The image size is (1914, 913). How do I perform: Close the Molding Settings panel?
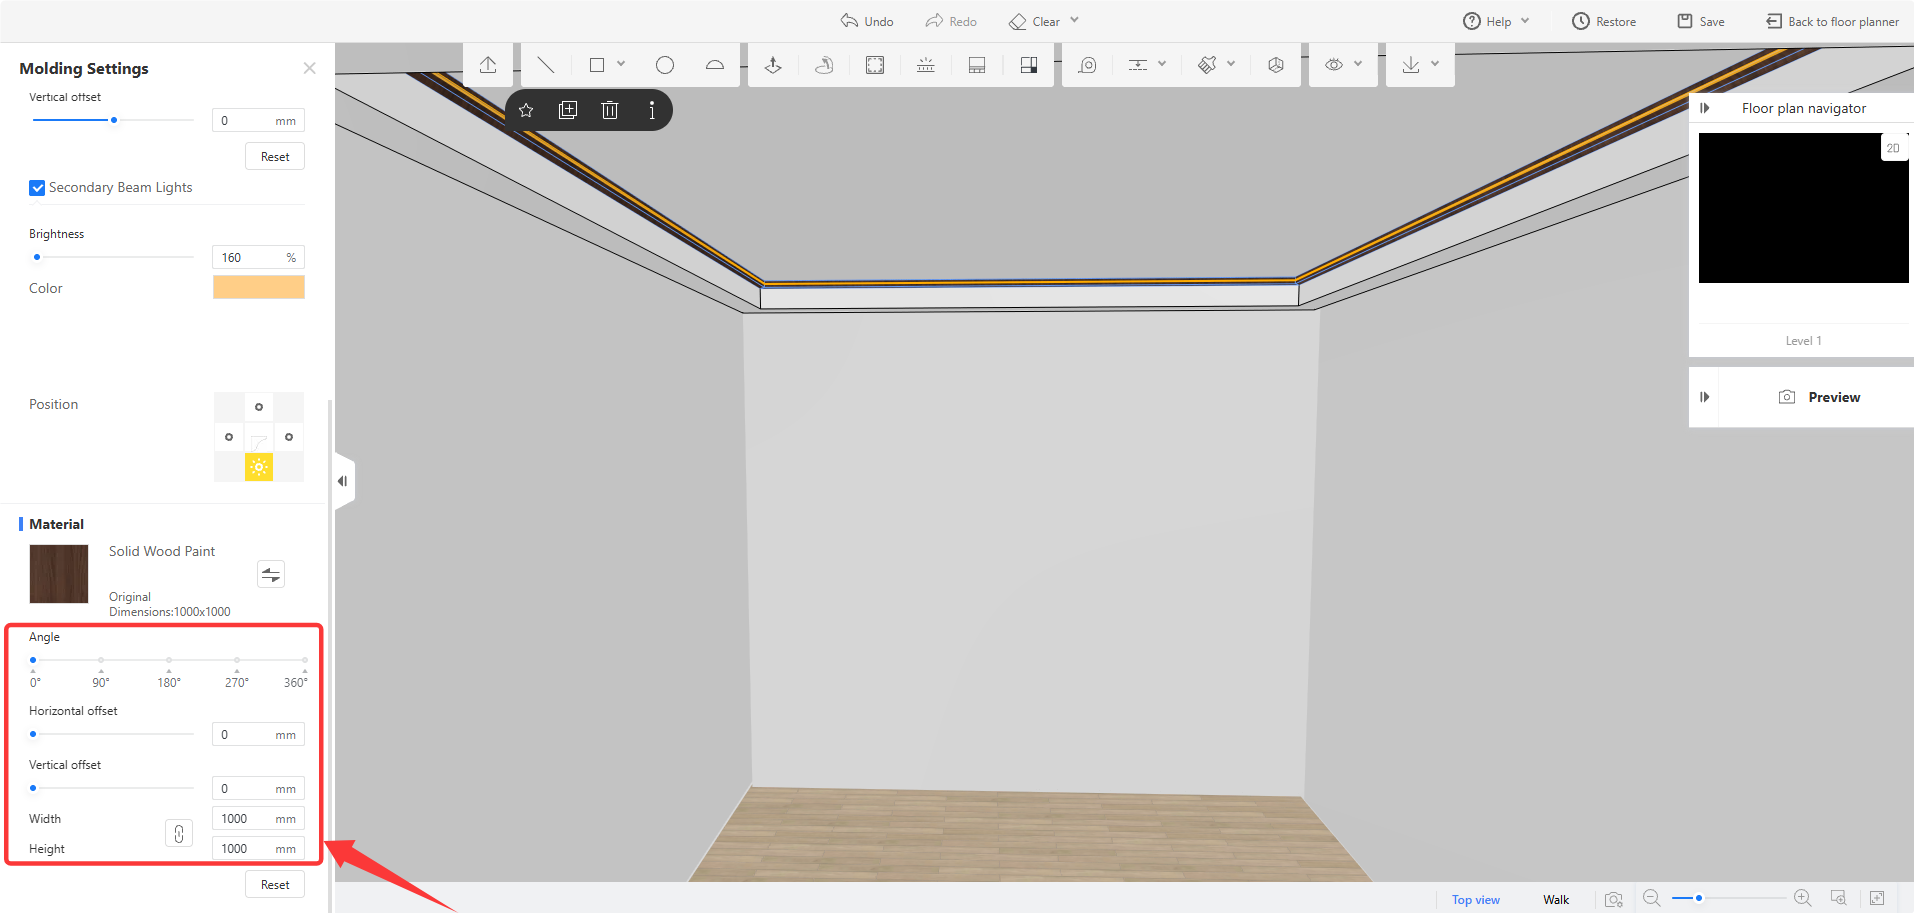click(x=310, y=68)
